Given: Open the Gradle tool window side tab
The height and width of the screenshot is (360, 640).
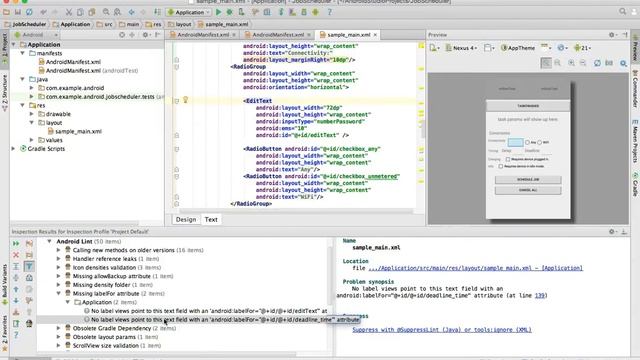Looking at the screenshot, I should 635,184.
